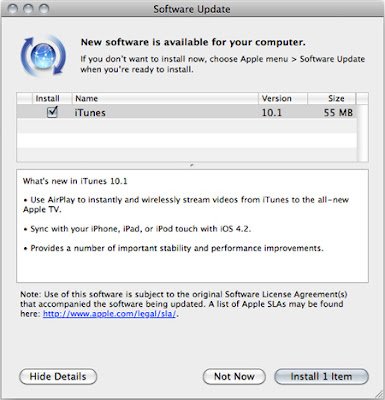Sort the list by Version column header
Image resolution: width=385 pixels, height=400 pixels.
(x=283, y=98)
